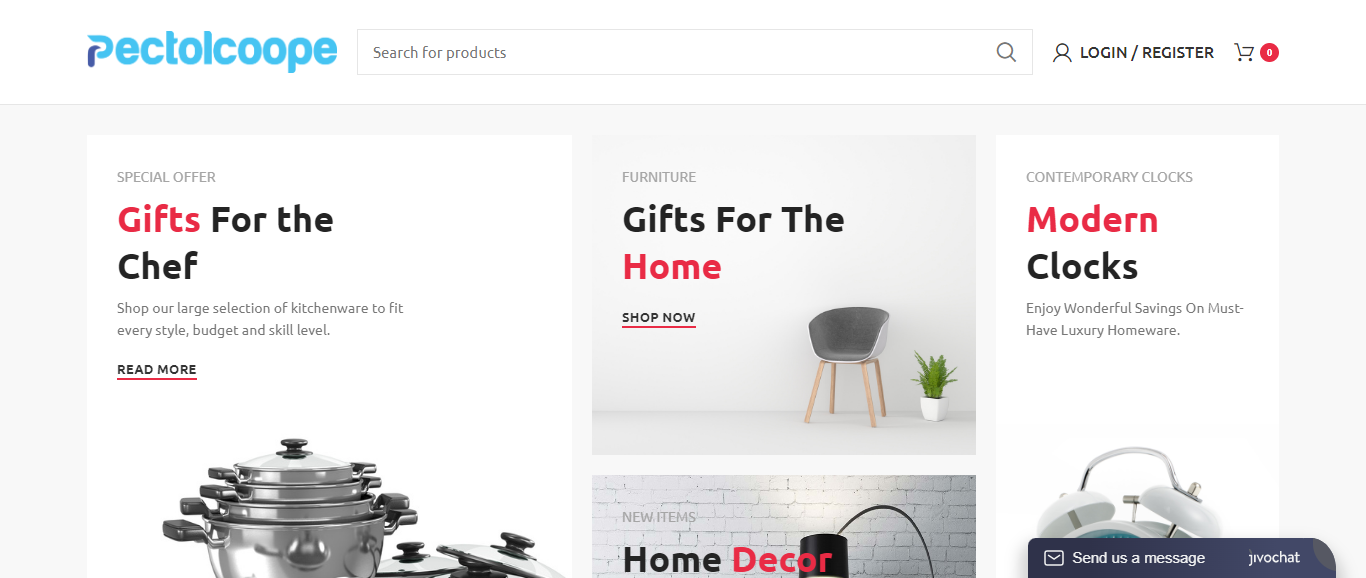
Task: Click the Gifts For the Chef heading
Action: [225, 243]
